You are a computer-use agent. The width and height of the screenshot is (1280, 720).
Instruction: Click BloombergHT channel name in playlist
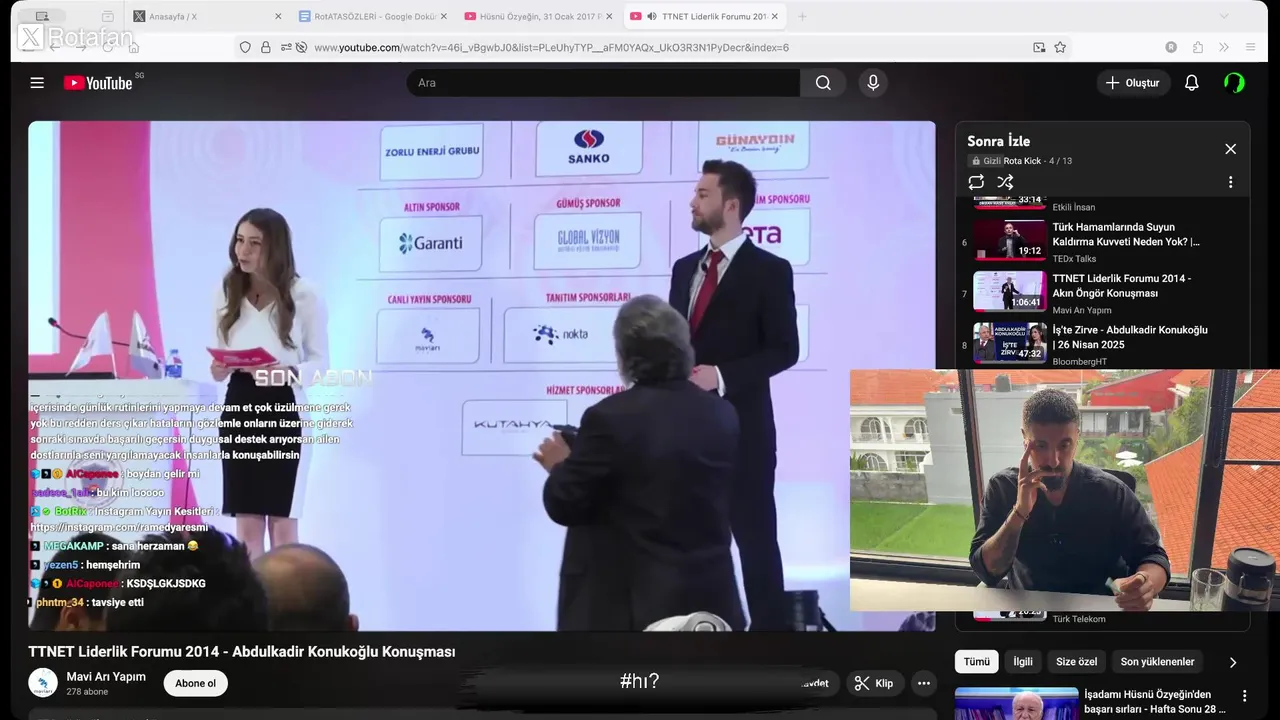1080,362
